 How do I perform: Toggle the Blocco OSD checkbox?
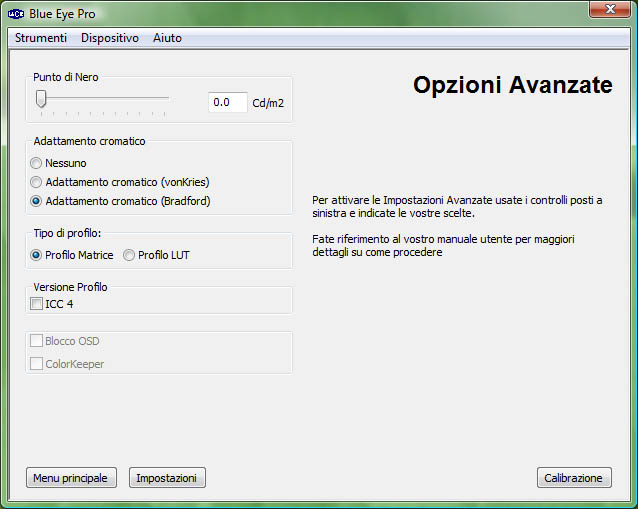coord(36,341)
